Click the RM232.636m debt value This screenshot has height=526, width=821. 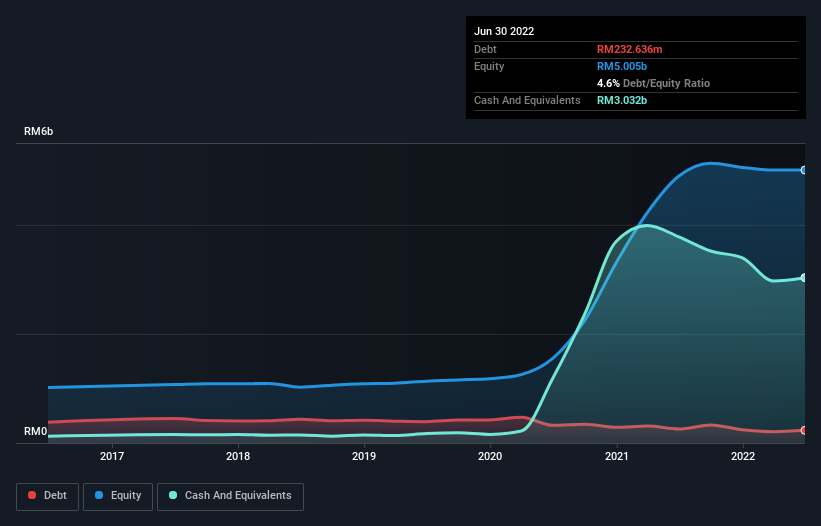(629, 49)
